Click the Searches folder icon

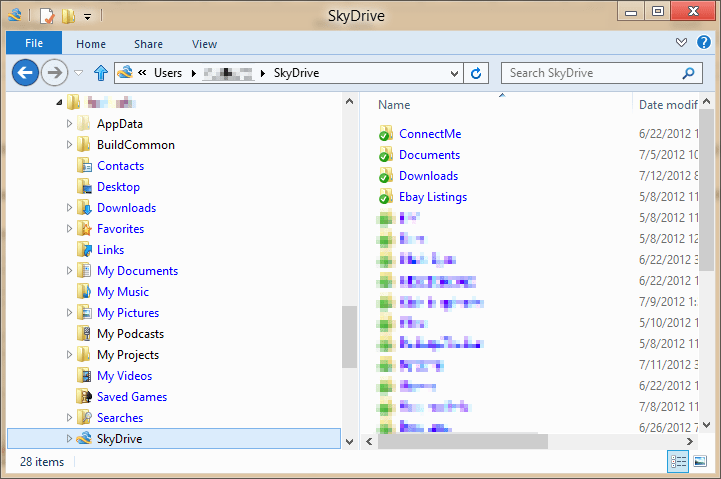coord(84,417)
